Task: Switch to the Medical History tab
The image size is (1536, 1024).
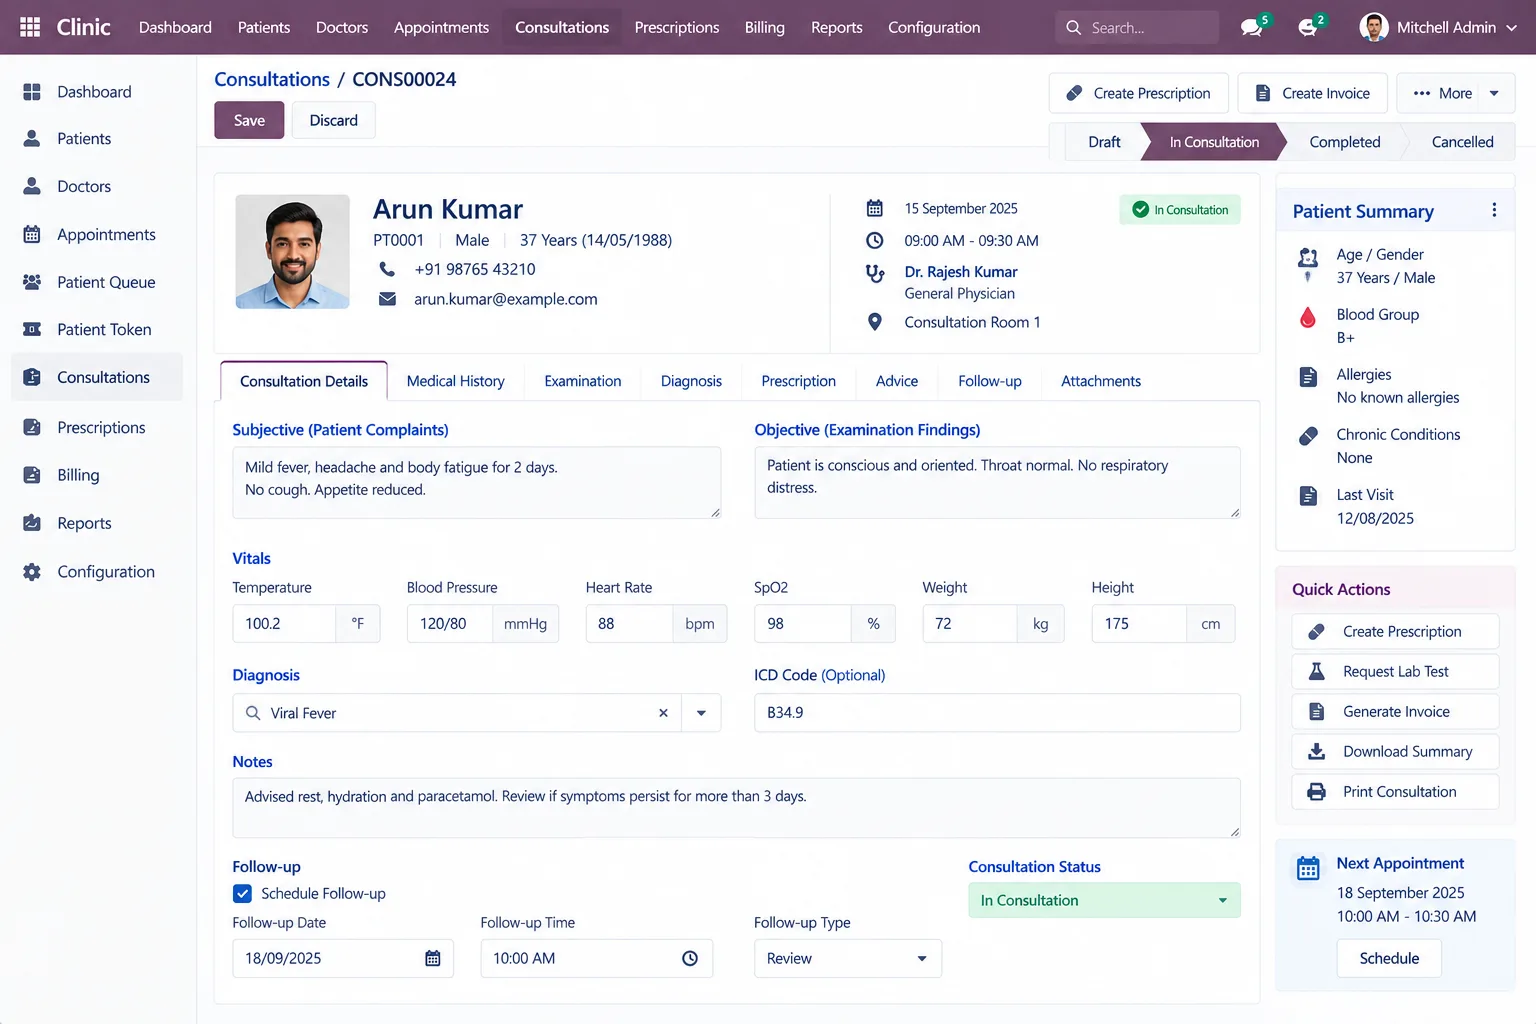Action: (x=455, y=381)
